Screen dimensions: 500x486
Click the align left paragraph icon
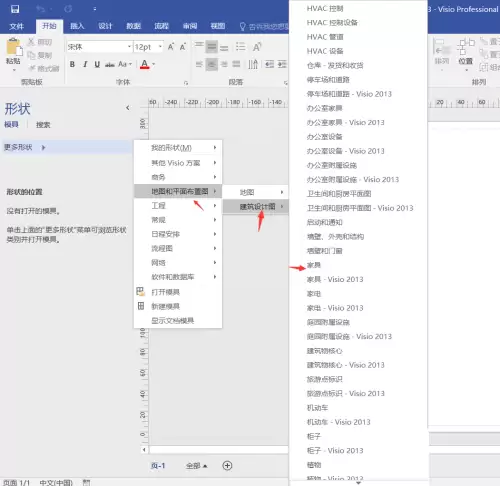tap(199, 64)
